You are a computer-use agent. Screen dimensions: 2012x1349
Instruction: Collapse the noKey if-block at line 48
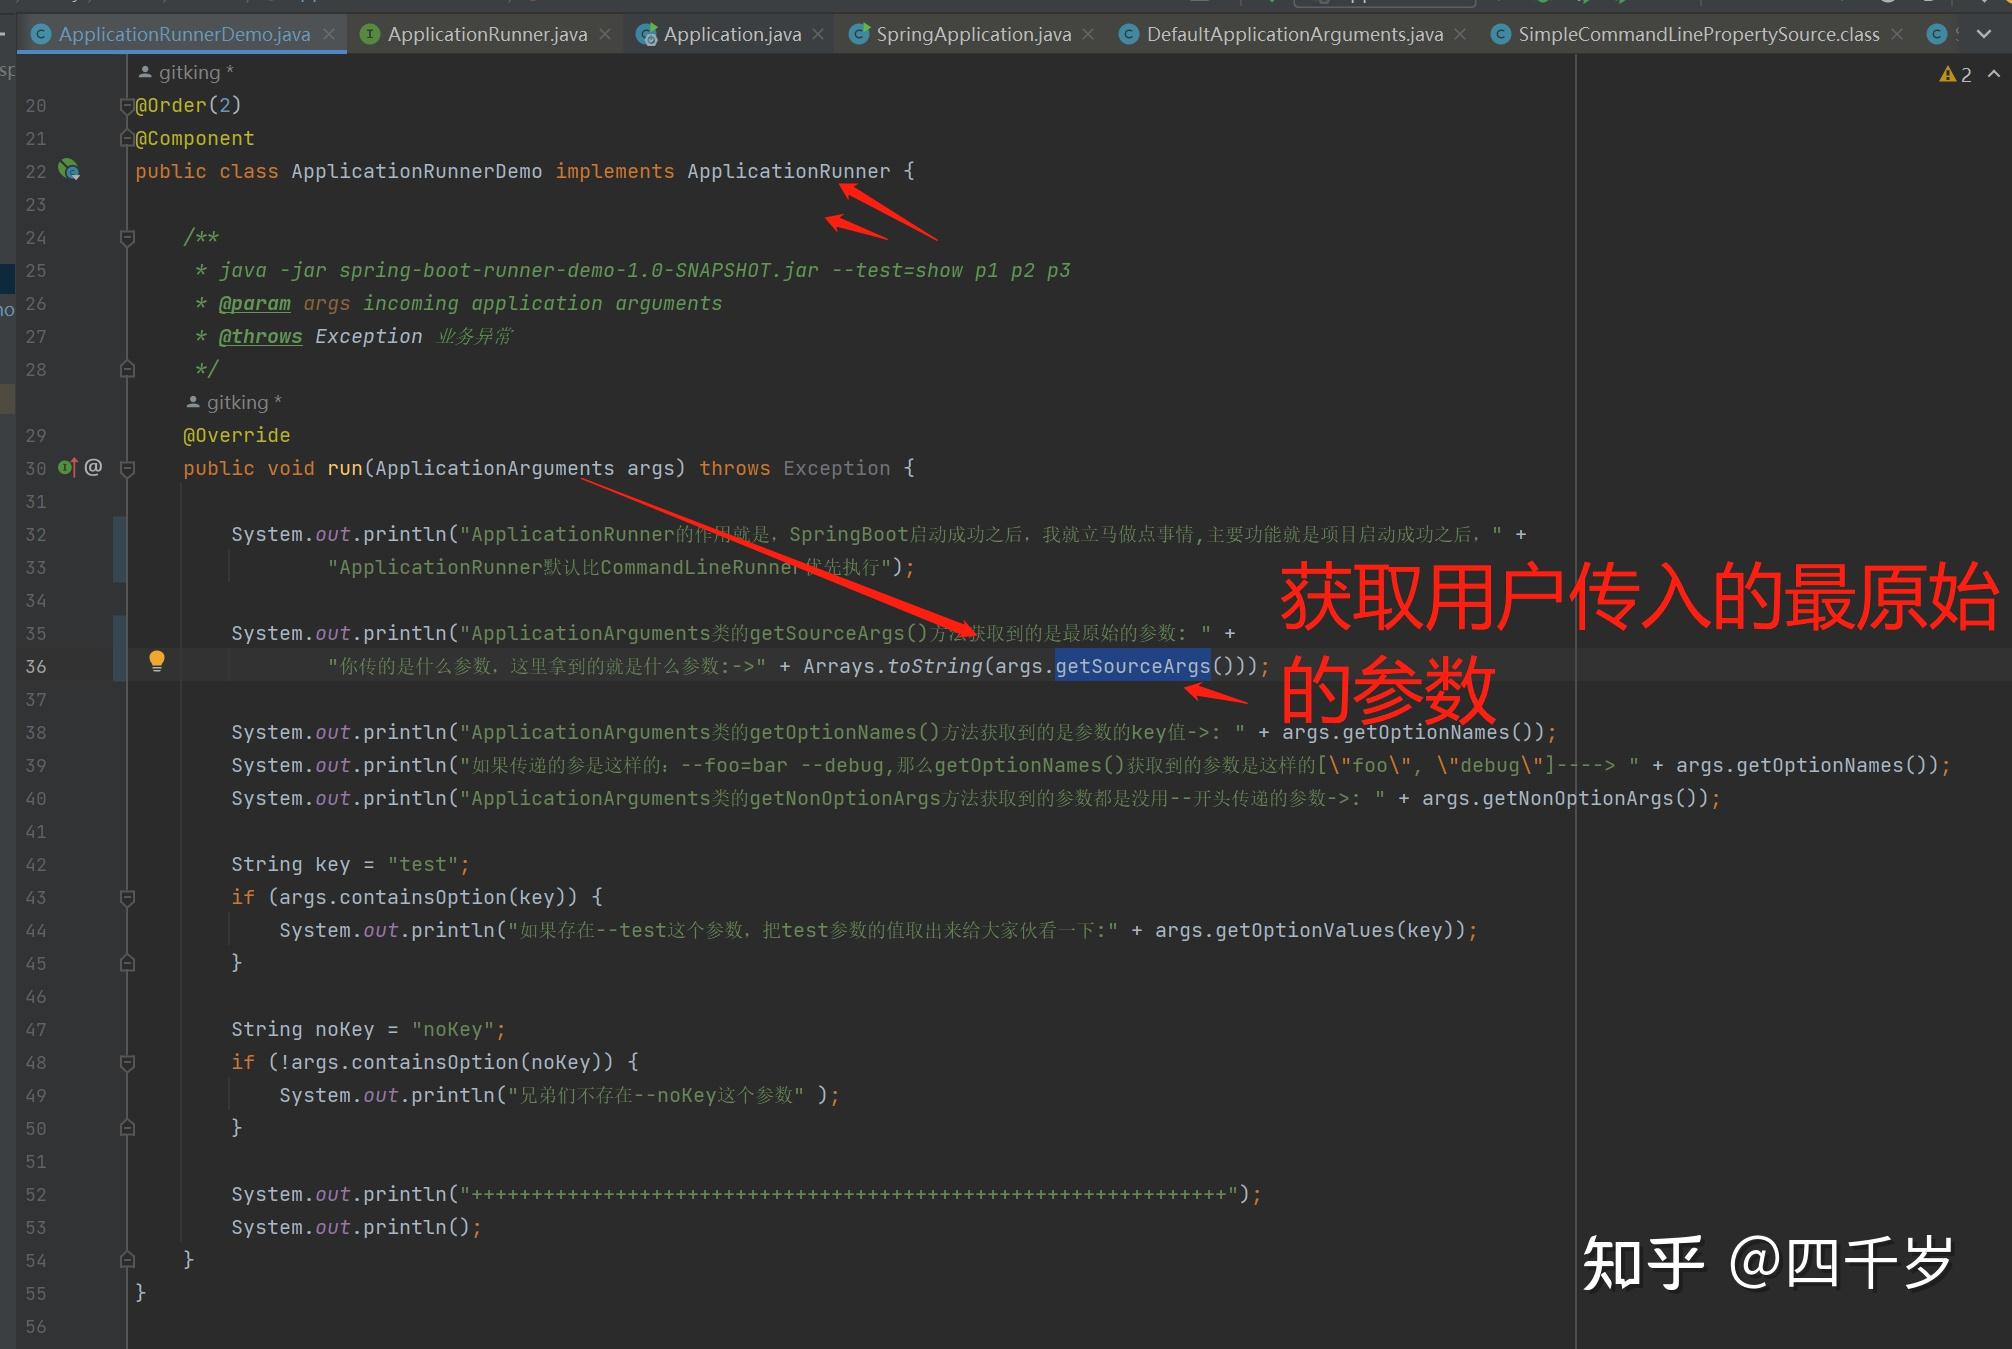127,1062
